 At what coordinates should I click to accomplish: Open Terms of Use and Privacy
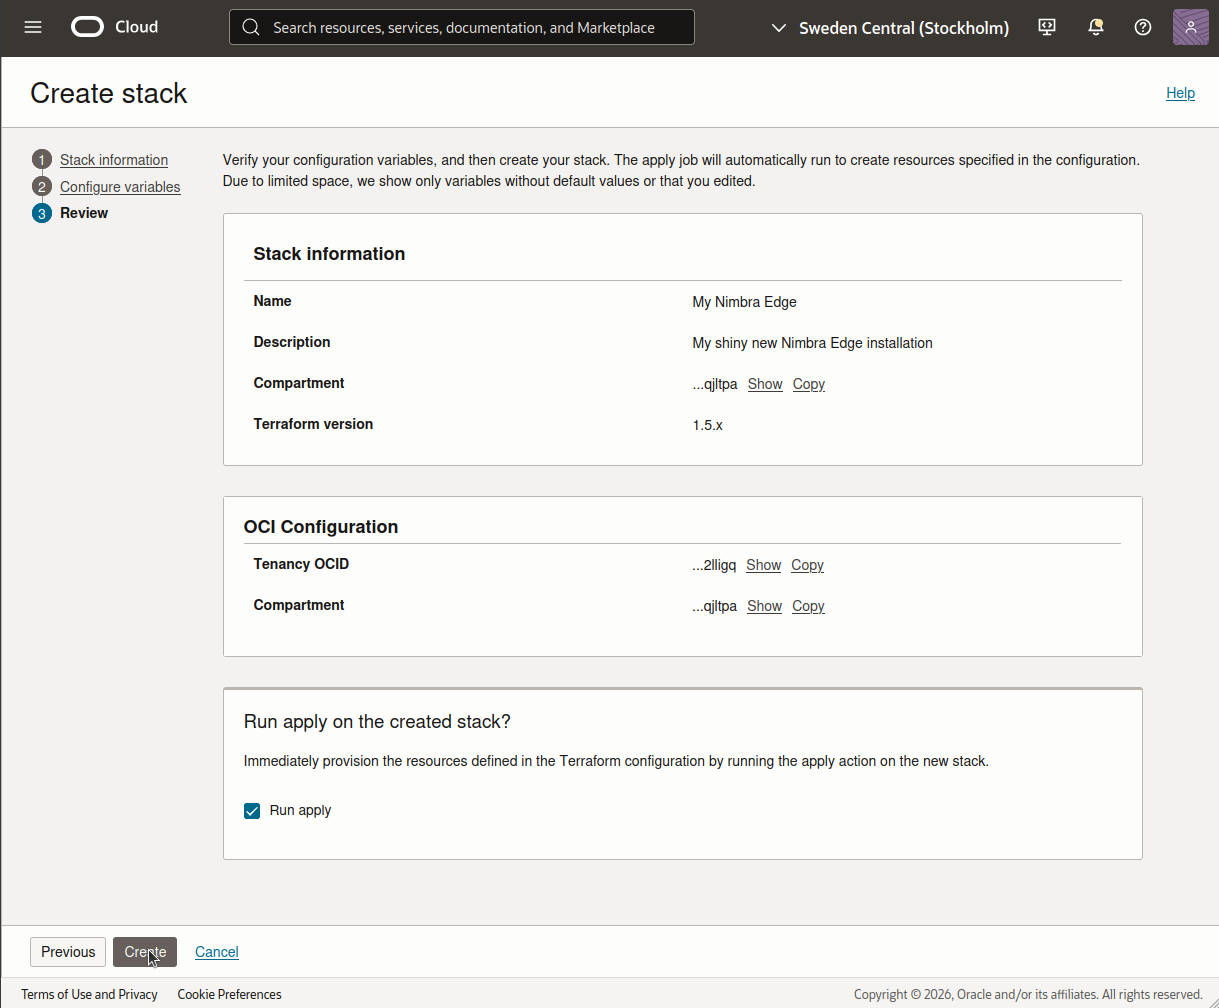89,994
